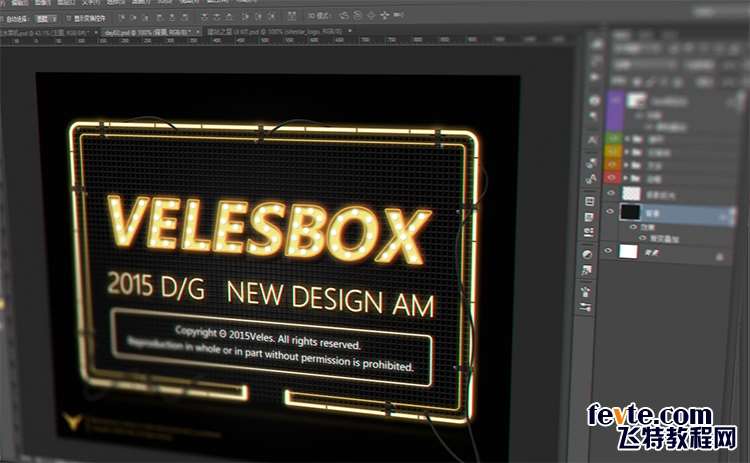750x463 pixels.
Task: Select the 3D Scale camera icon
Action: point(398,16)
